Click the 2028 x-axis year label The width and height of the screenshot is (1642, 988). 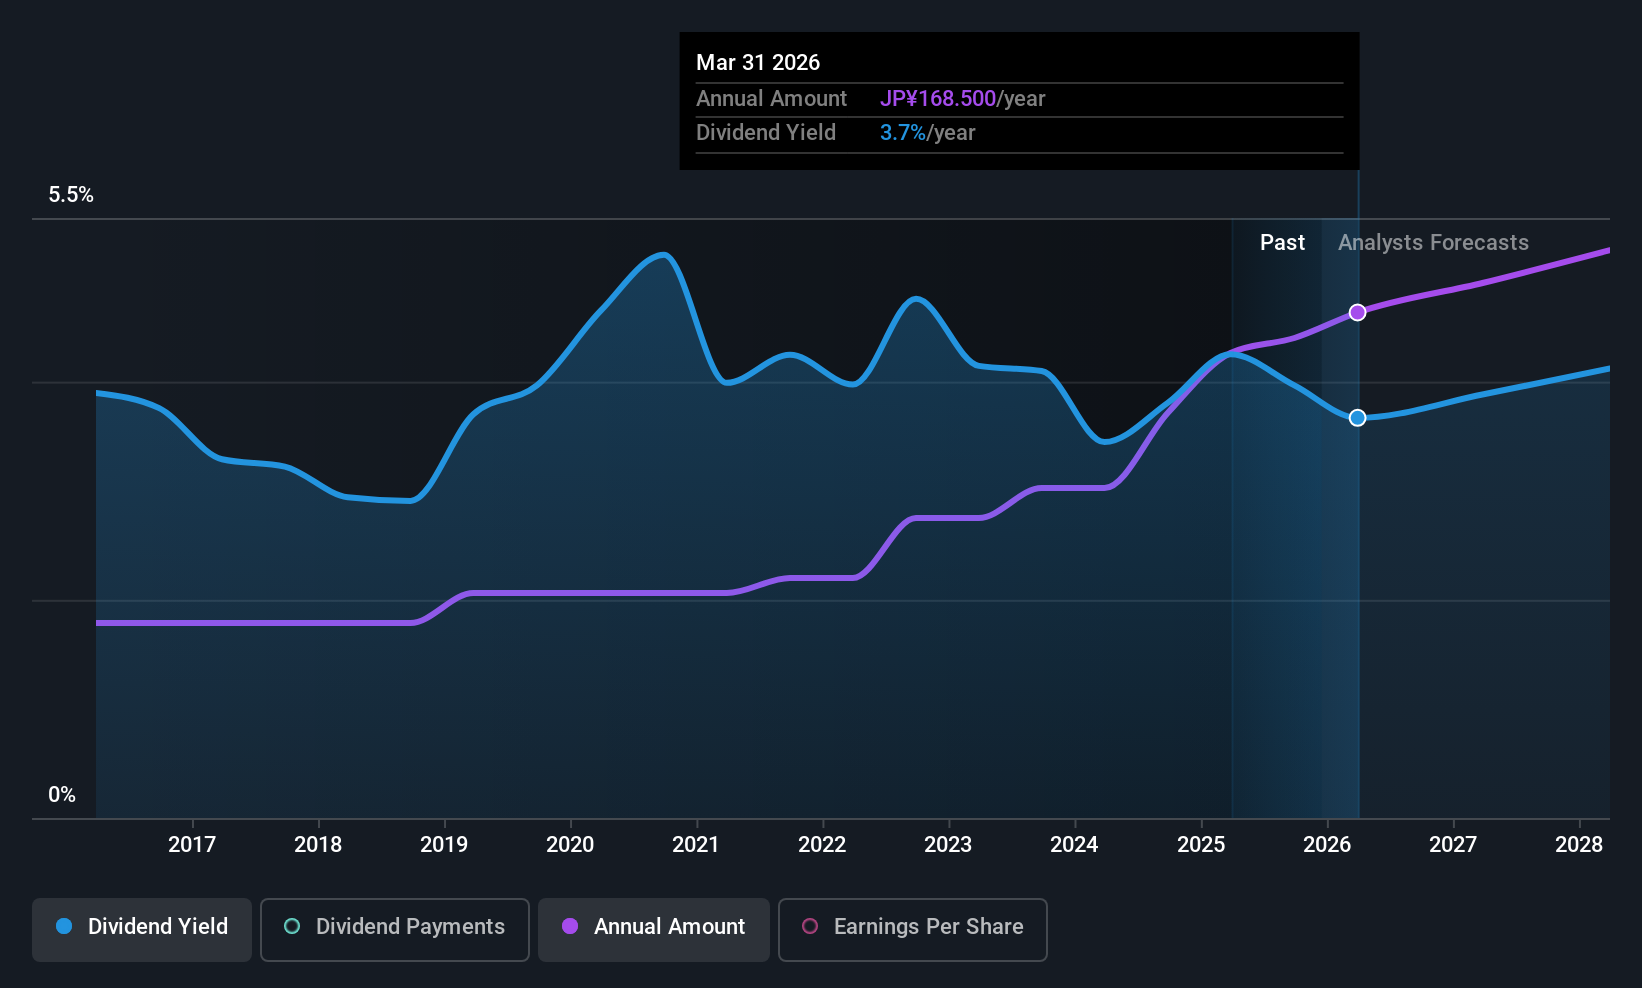click(x=1579, y=845)
